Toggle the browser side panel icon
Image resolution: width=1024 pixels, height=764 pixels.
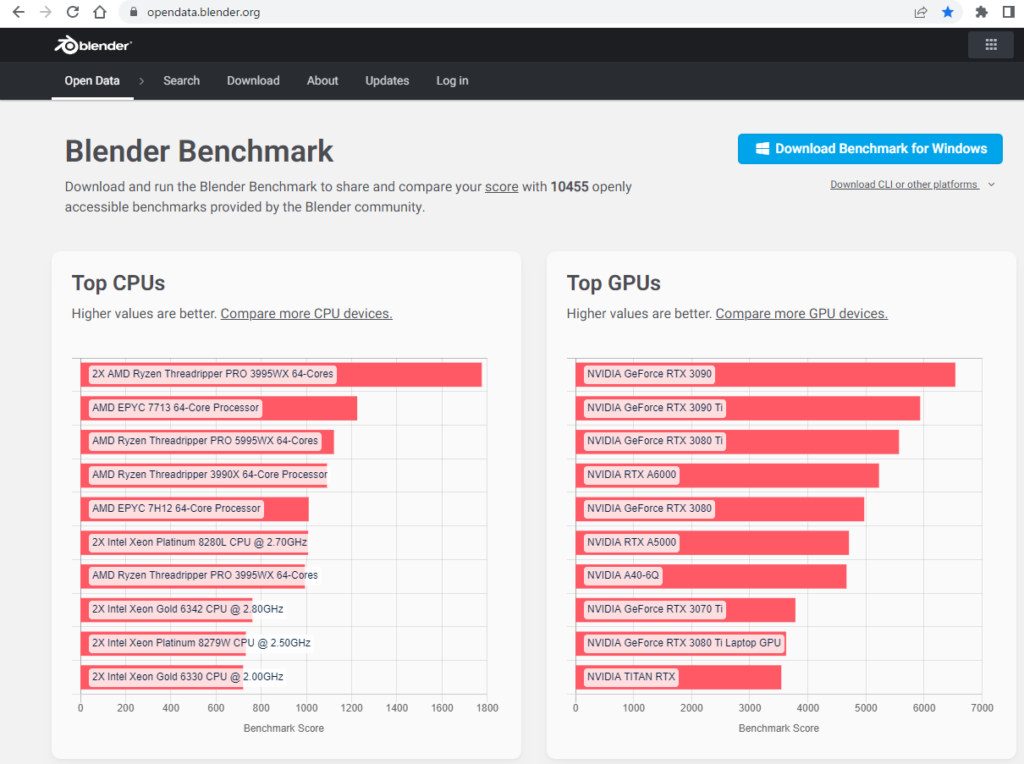tap(1007, 12)
